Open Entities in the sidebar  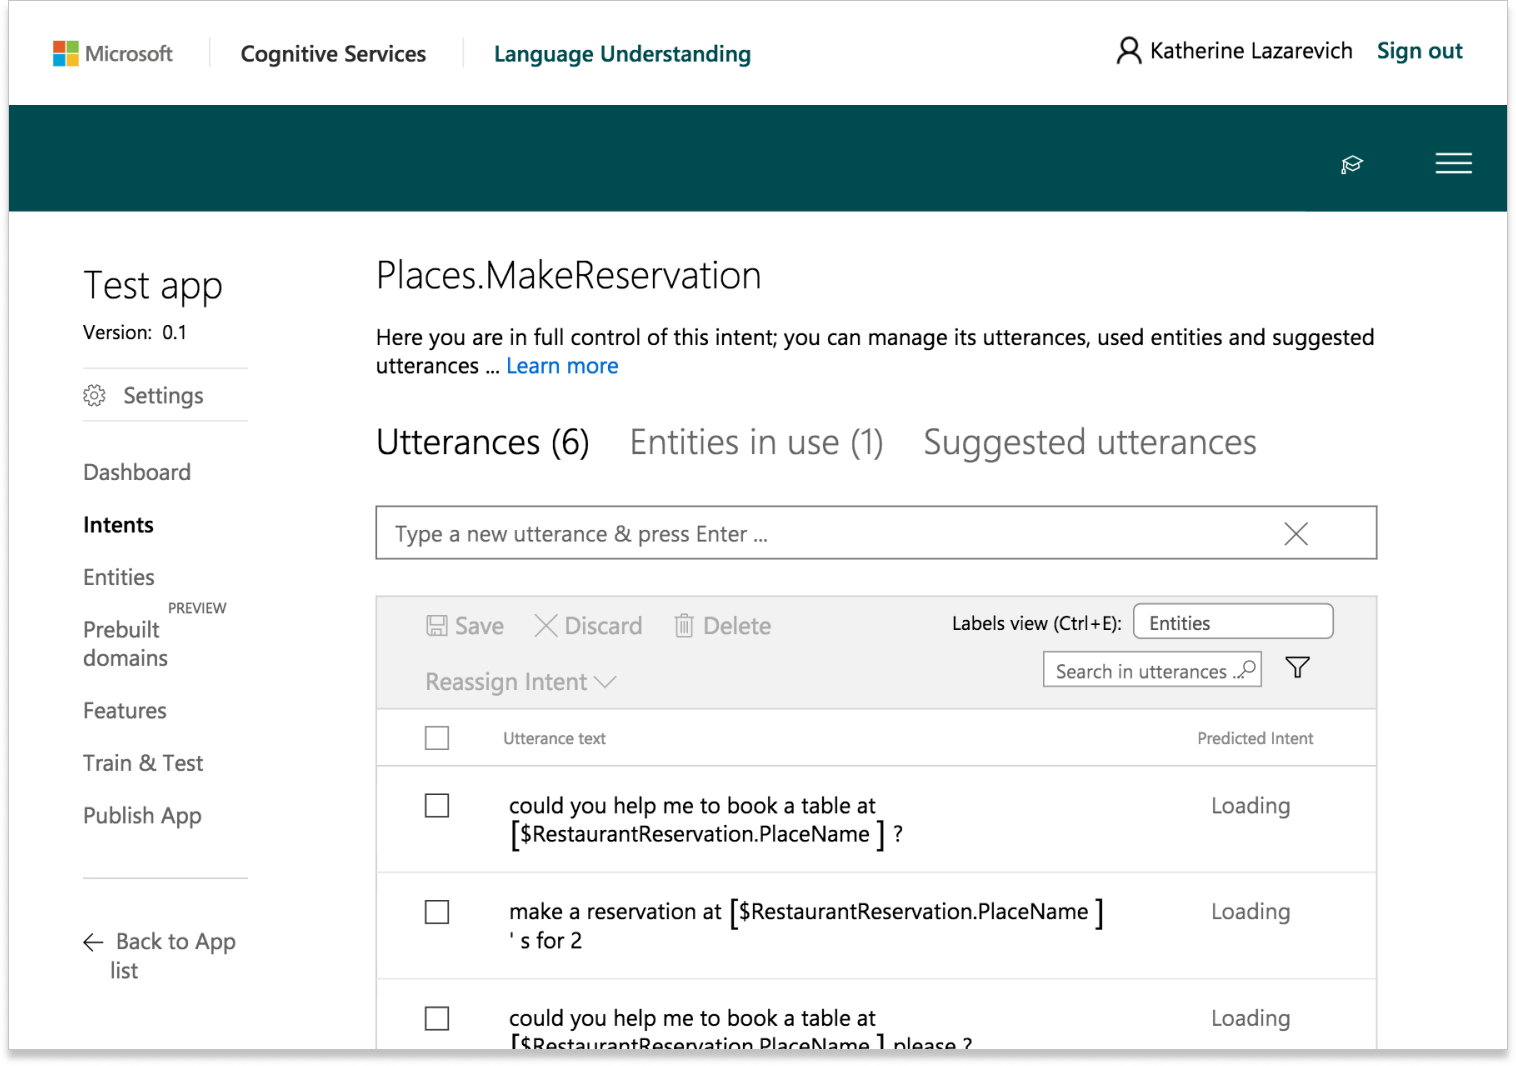tap(119, 577)
